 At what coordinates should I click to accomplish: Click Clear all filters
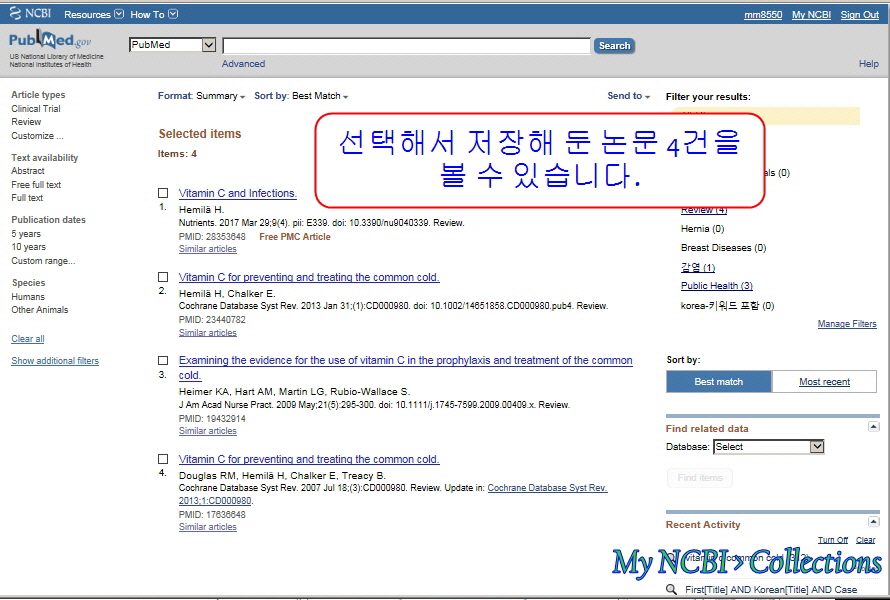[x=28, y=339]
